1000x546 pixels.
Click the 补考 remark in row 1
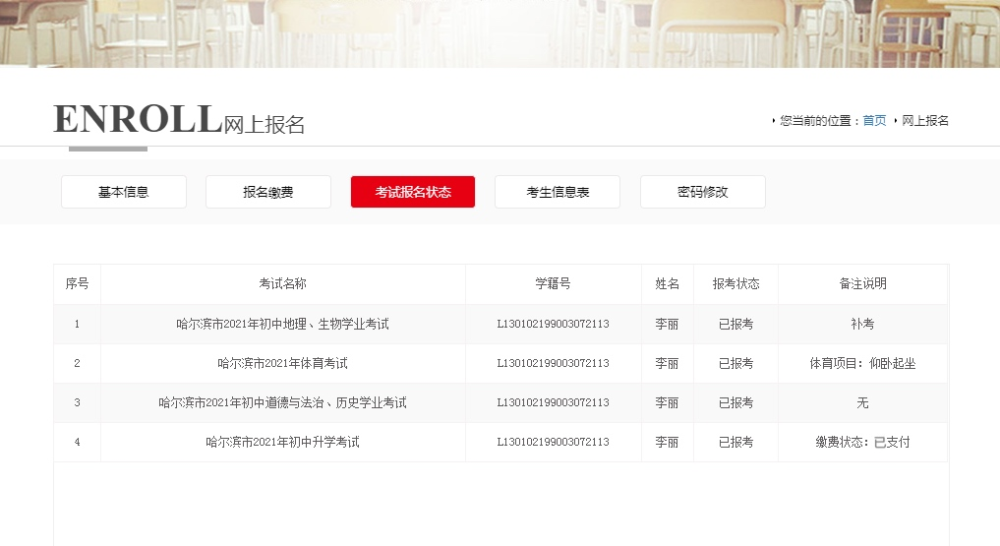pos(863,324)
